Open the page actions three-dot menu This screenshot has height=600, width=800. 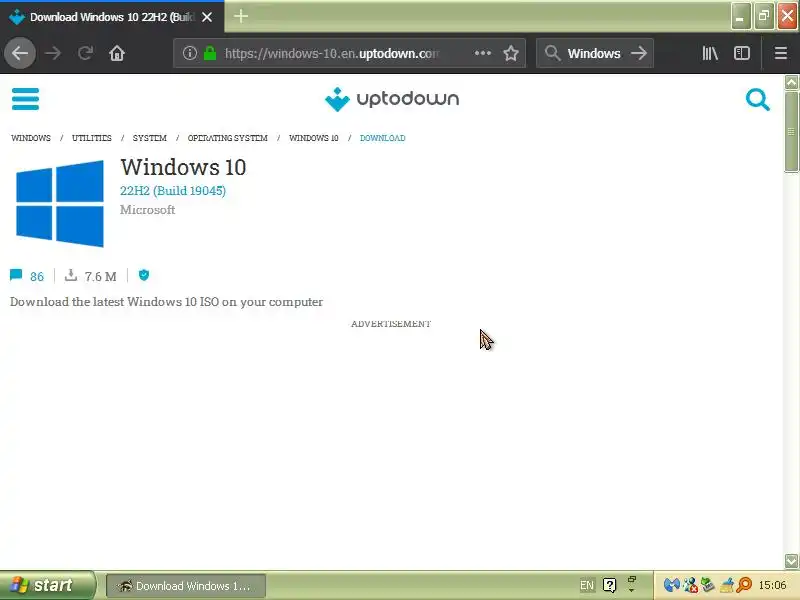click(x=483, y=53)
